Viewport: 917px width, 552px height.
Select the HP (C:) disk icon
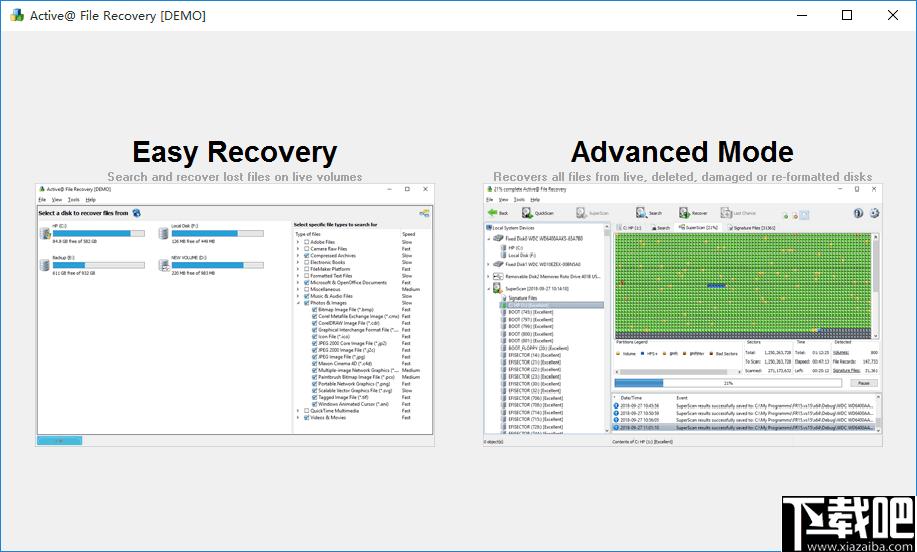45,233
